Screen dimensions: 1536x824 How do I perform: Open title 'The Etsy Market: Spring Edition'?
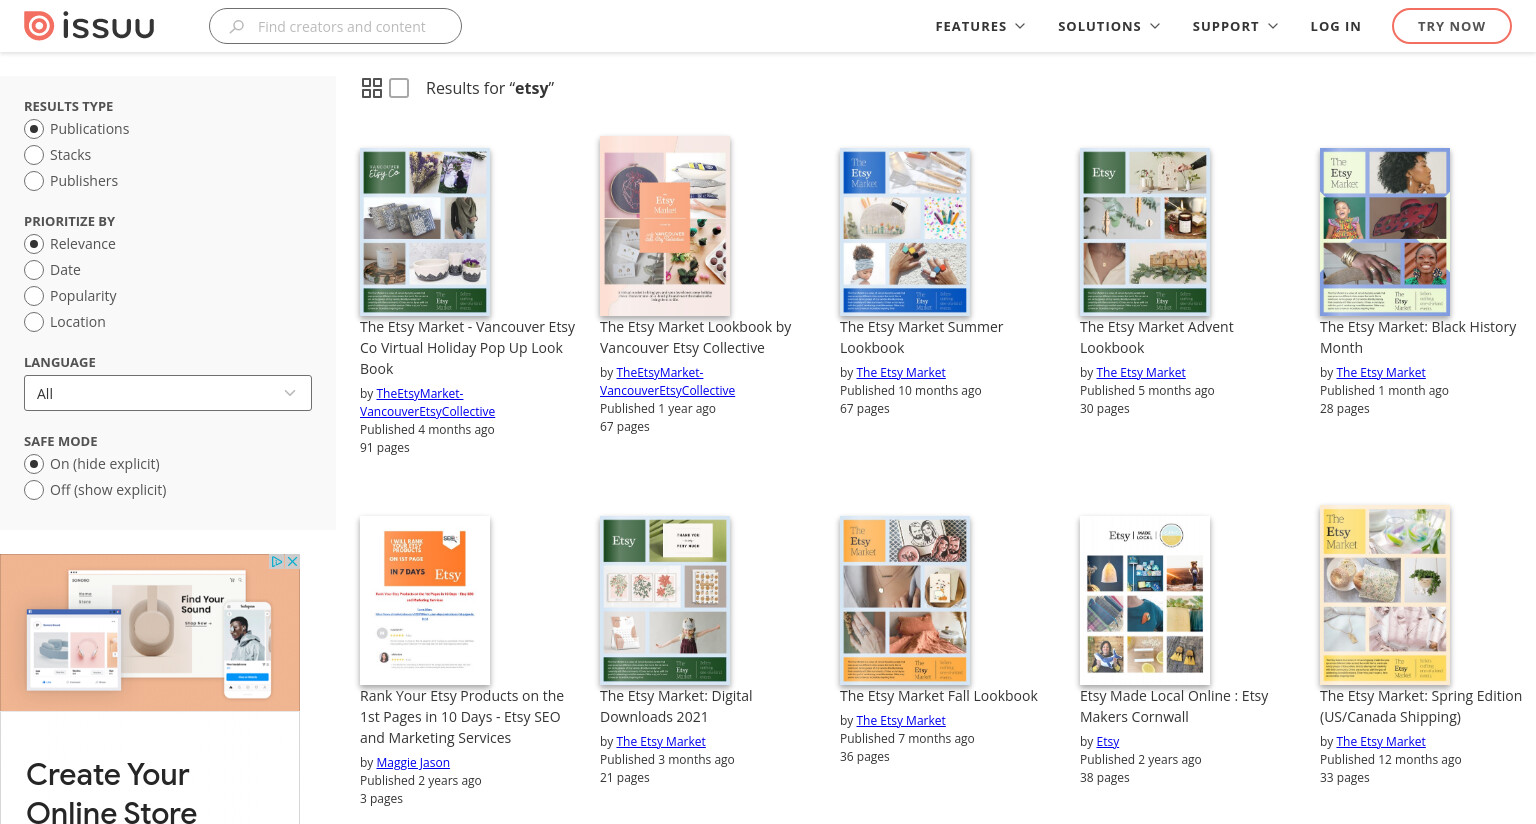tap(1421, 706)
